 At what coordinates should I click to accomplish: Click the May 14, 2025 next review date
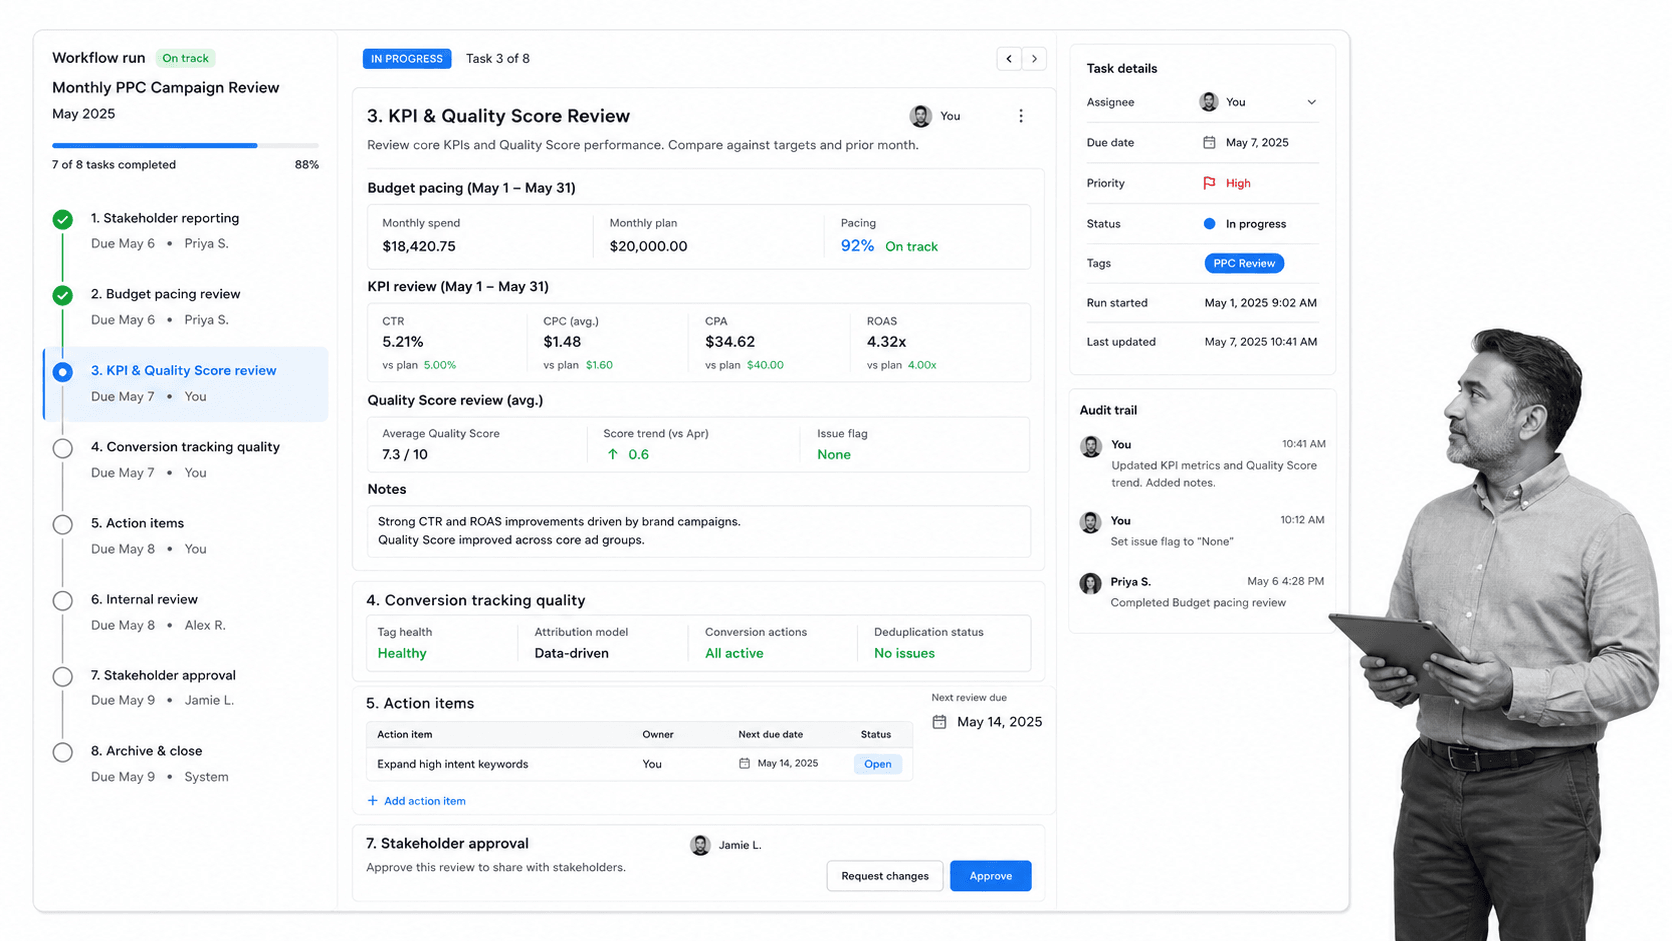click(x=999, y=722)
